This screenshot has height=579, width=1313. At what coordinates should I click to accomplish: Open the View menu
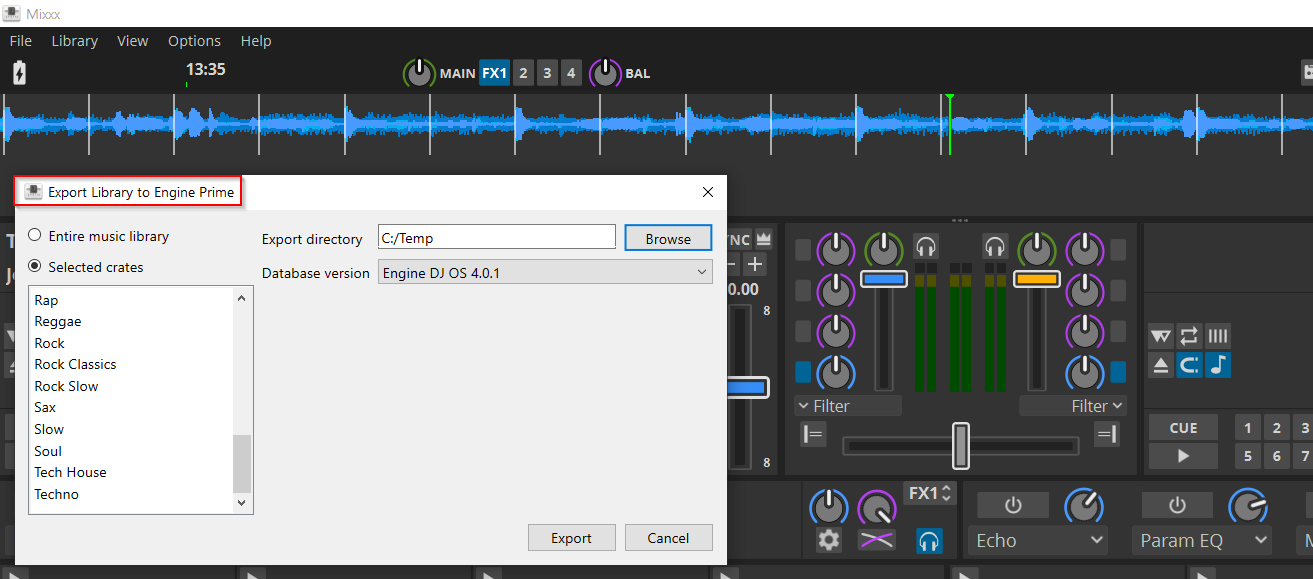click(132, 41)
